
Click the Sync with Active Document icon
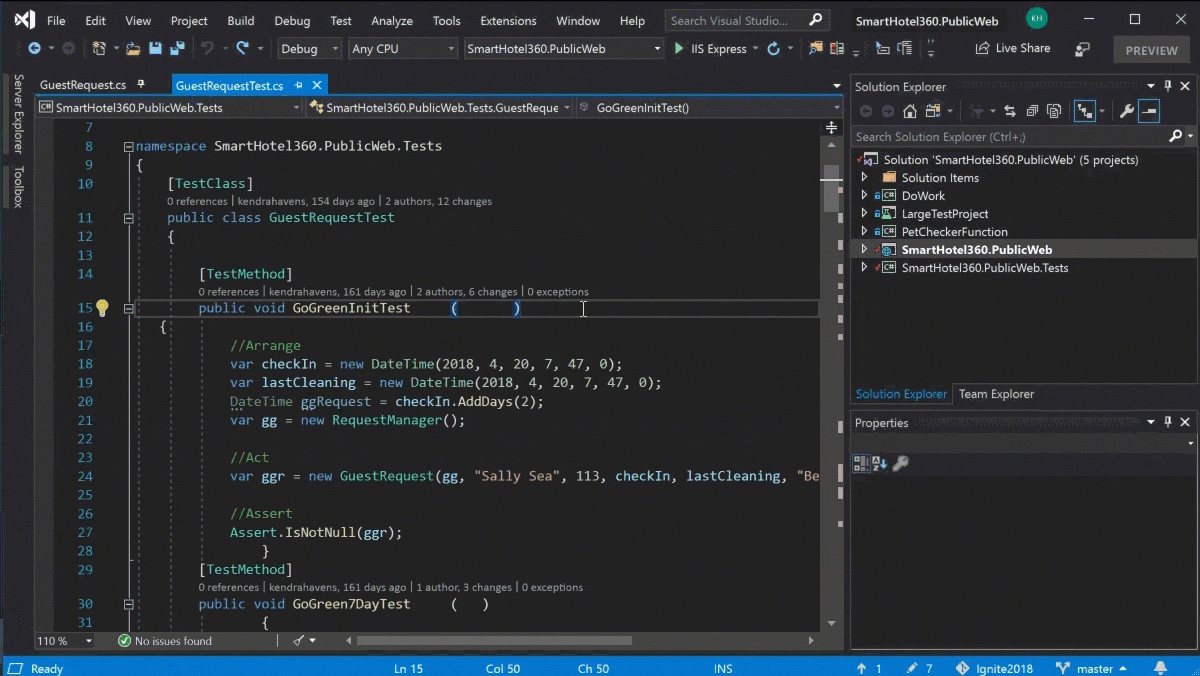point(1009,111)
